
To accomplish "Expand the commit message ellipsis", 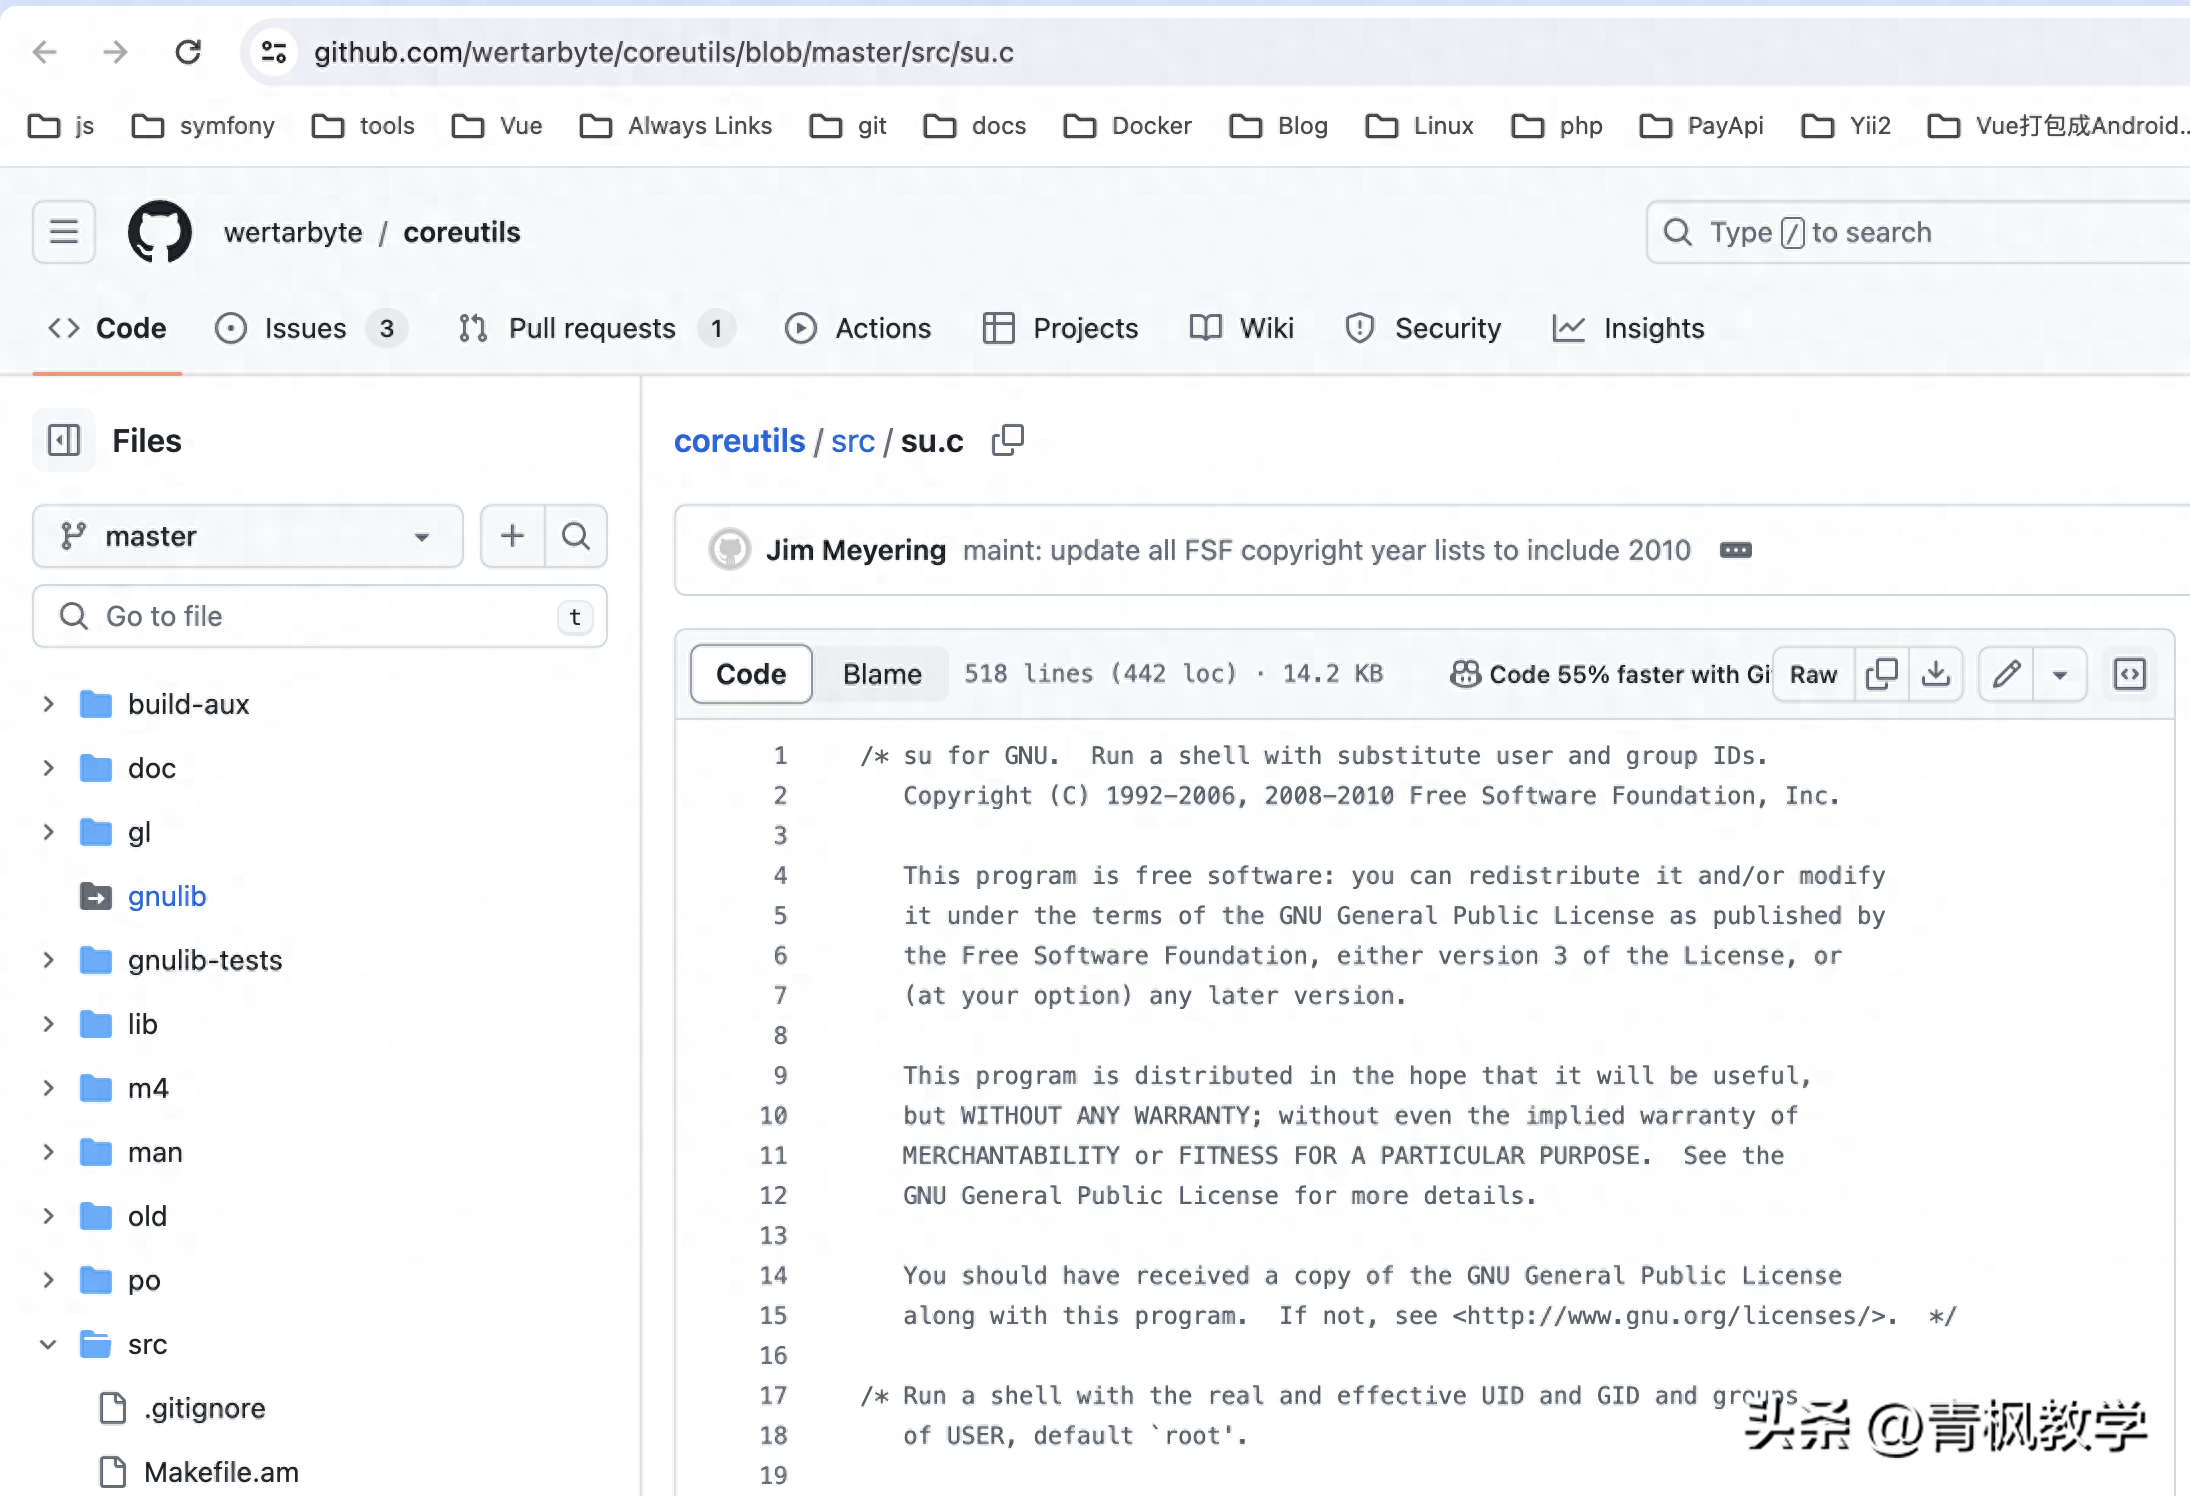I will [1735, 550].
